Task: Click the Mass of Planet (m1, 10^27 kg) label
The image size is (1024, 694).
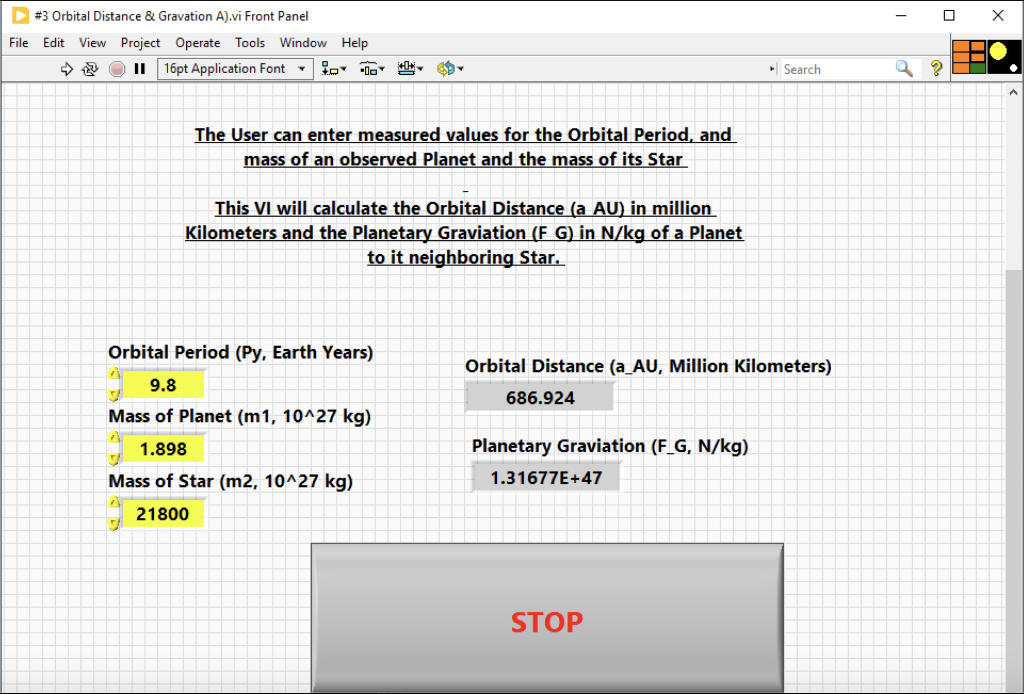Action: coord(240,417)
